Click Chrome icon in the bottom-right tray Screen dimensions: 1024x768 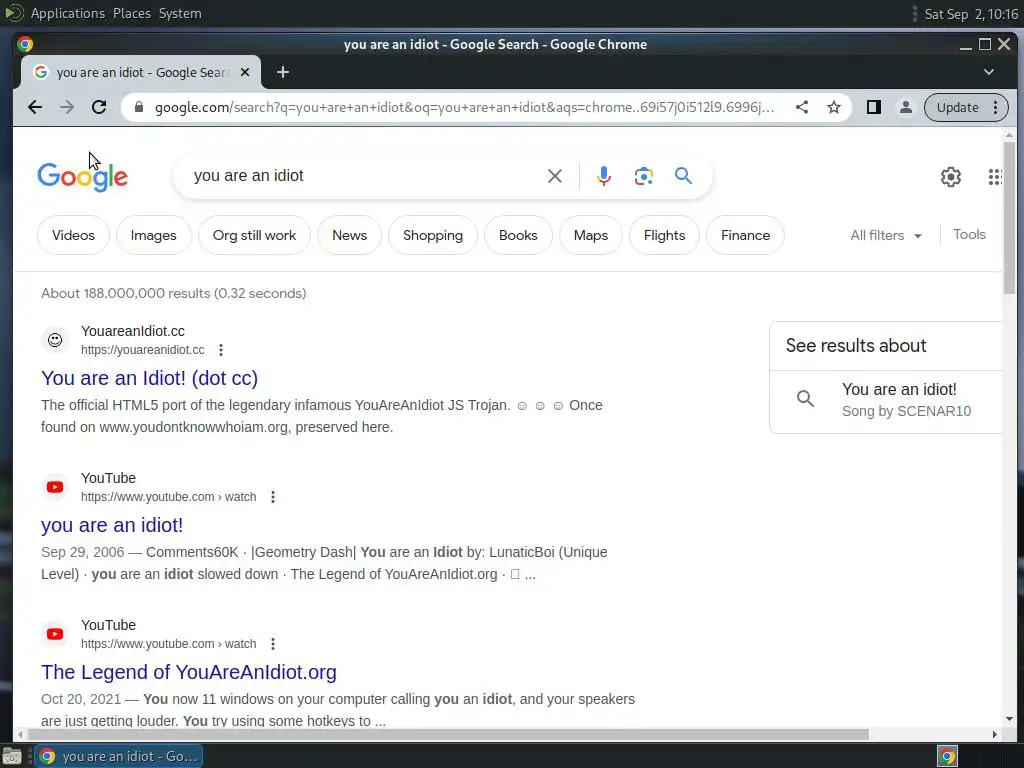point(947,756)
